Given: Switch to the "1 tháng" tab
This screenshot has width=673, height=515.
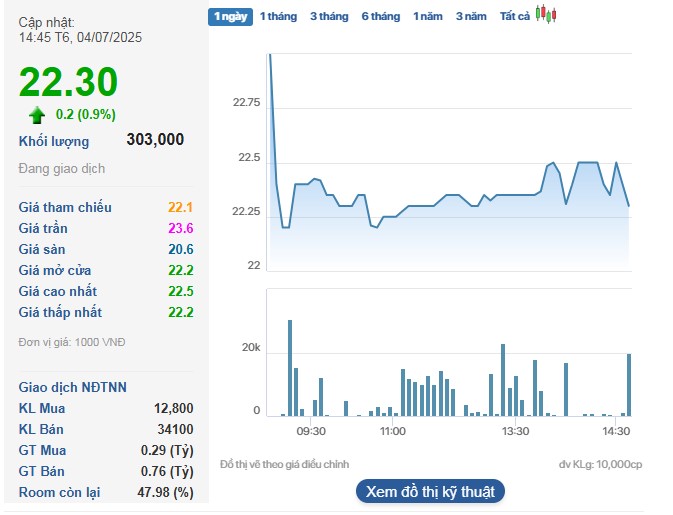Looking at the screenshot, I should tap(277, 16).
